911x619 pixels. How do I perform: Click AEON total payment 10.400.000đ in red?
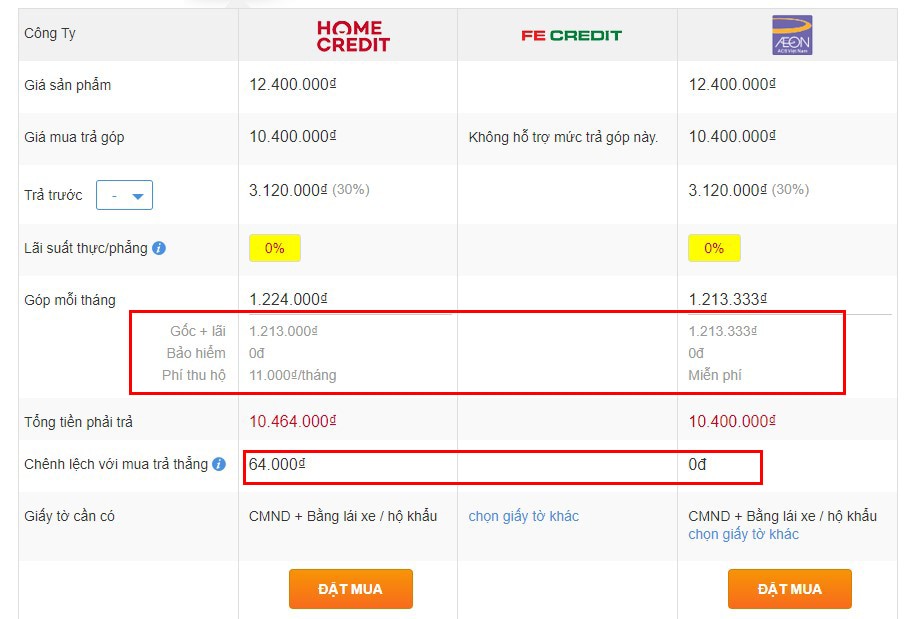coord(732,421)
